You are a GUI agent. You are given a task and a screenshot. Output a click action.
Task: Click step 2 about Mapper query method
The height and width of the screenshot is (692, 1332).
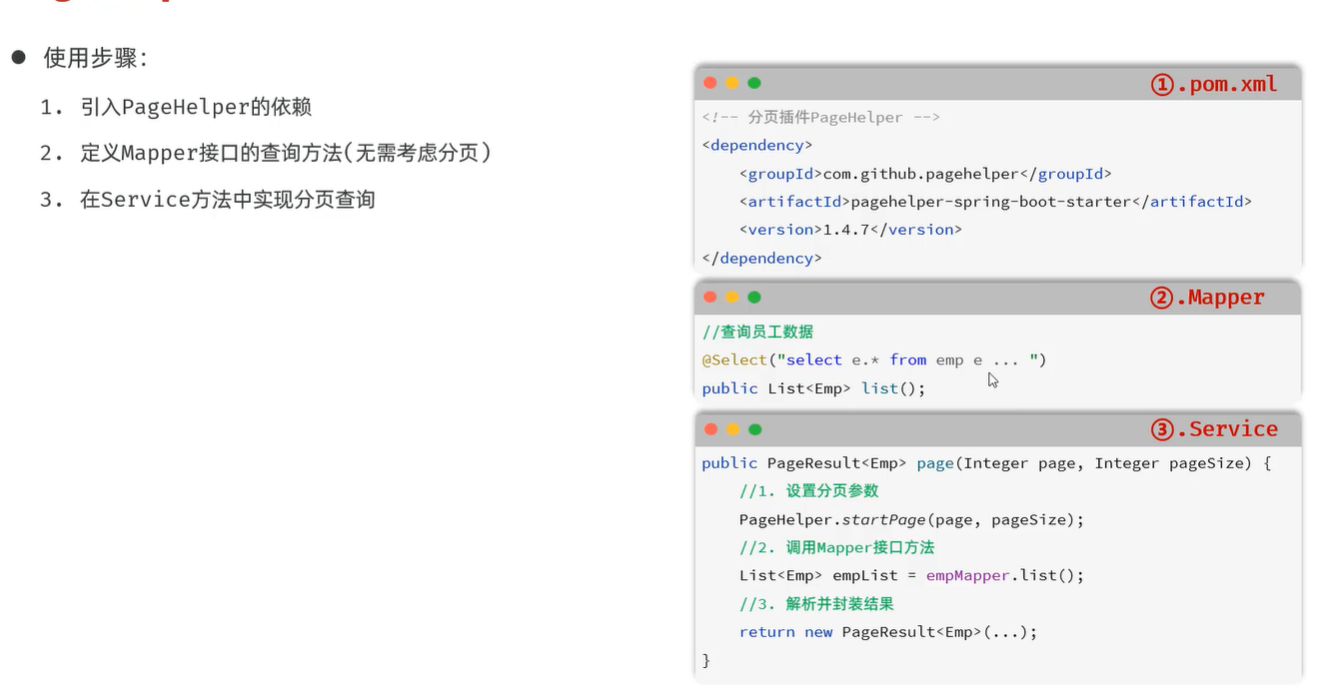point(266,153)
